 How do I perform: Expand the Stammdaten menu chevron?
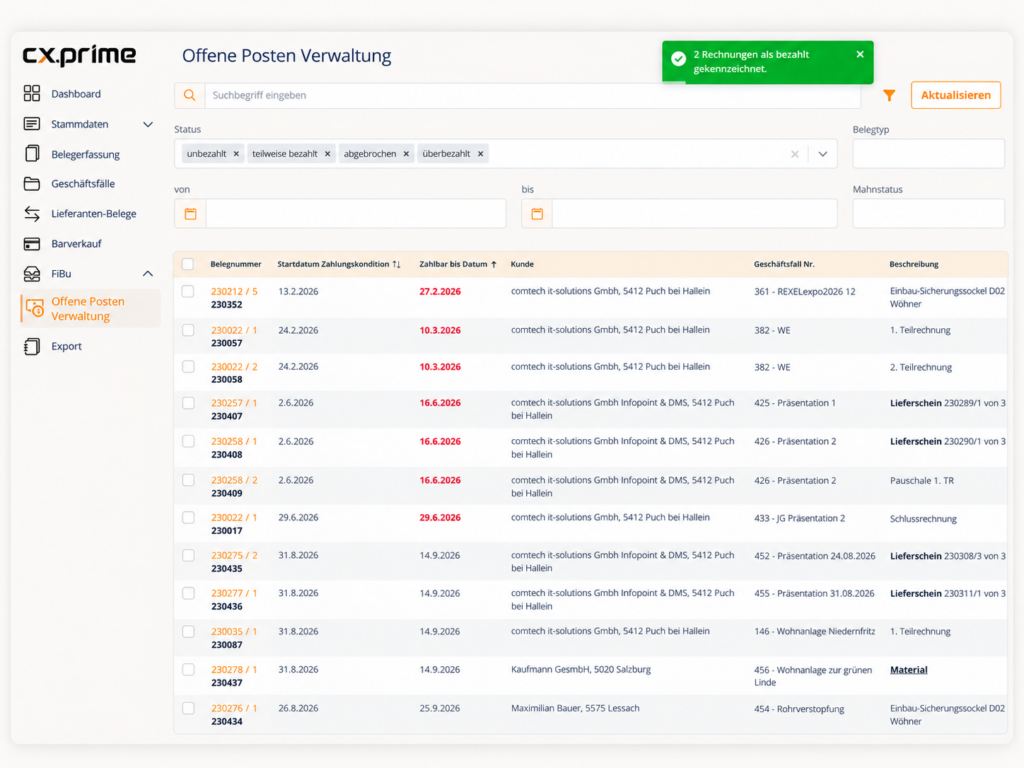pyautogui.click(x=148, y=124)
